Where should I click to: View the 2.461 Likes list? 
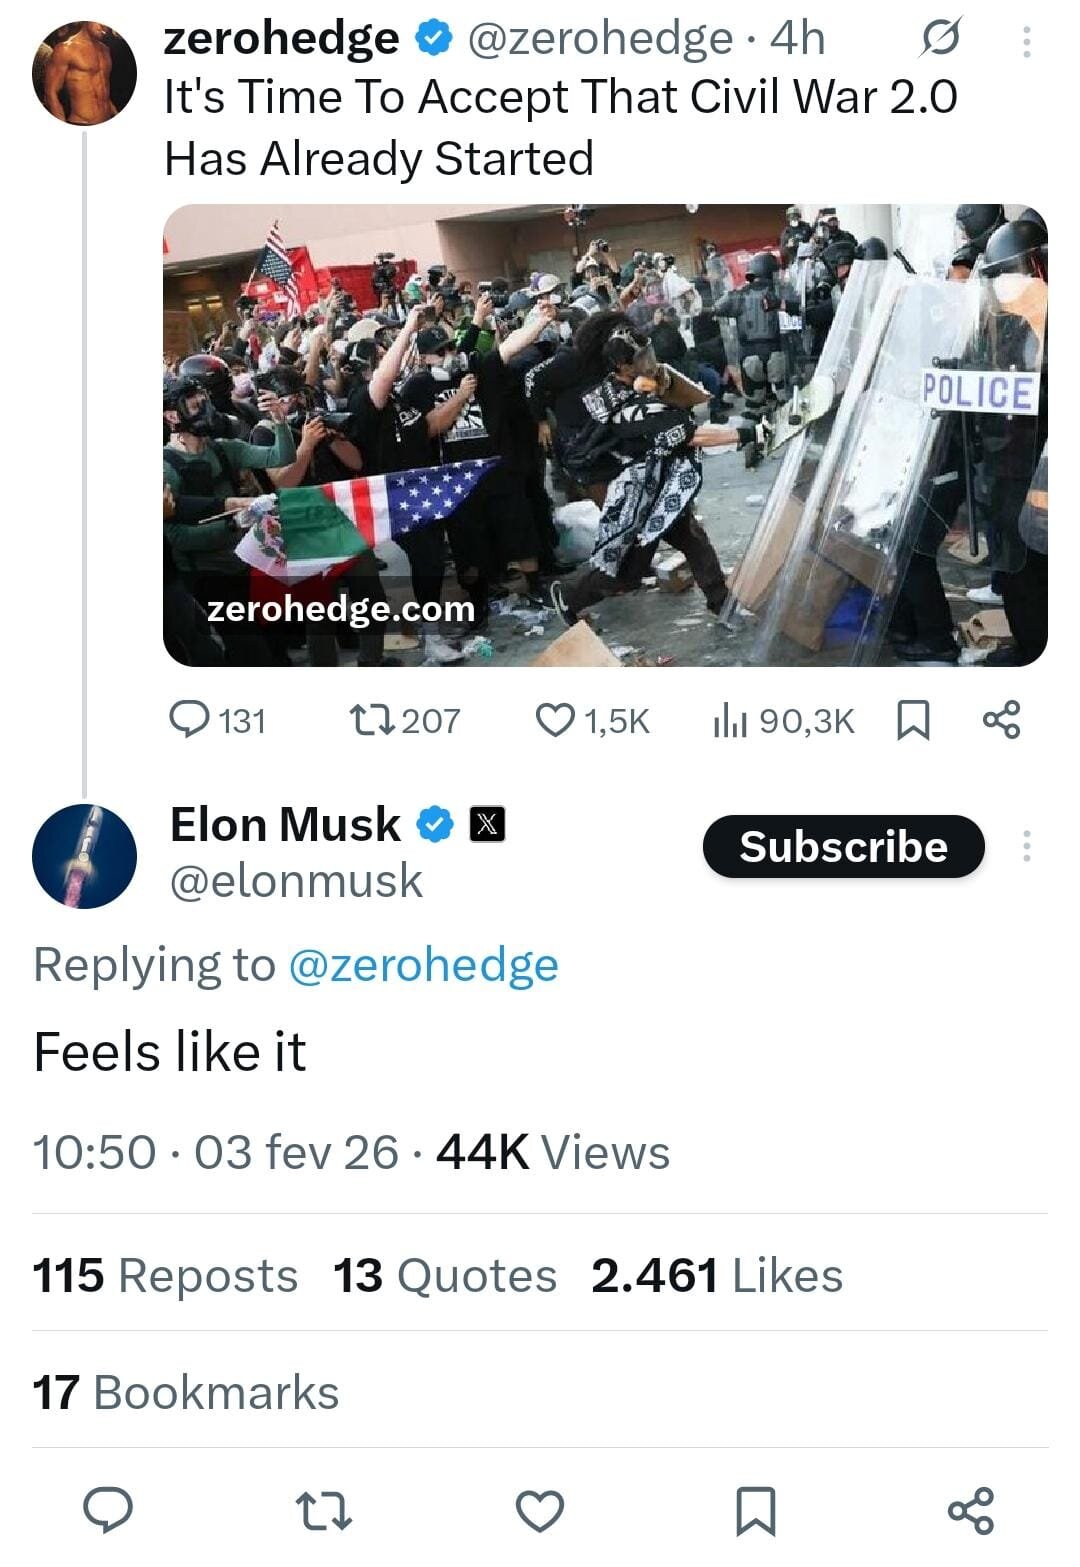point(716,1276)
